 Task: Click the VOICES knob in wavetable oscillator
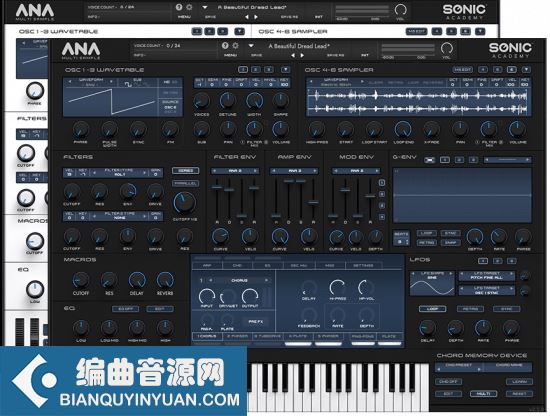point(201,101)
